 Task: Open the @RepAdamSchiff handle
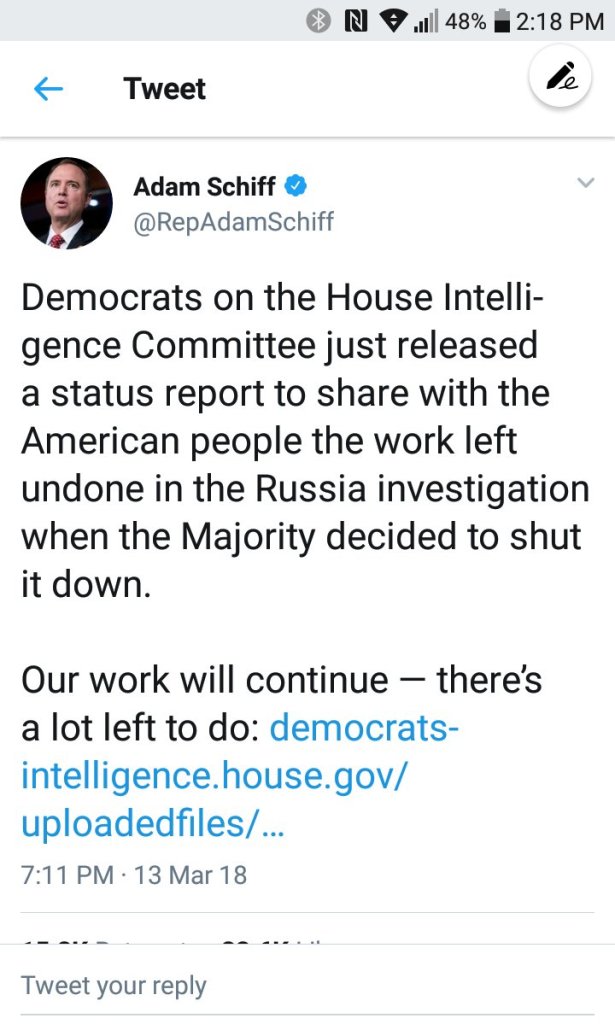coord(233,221)
